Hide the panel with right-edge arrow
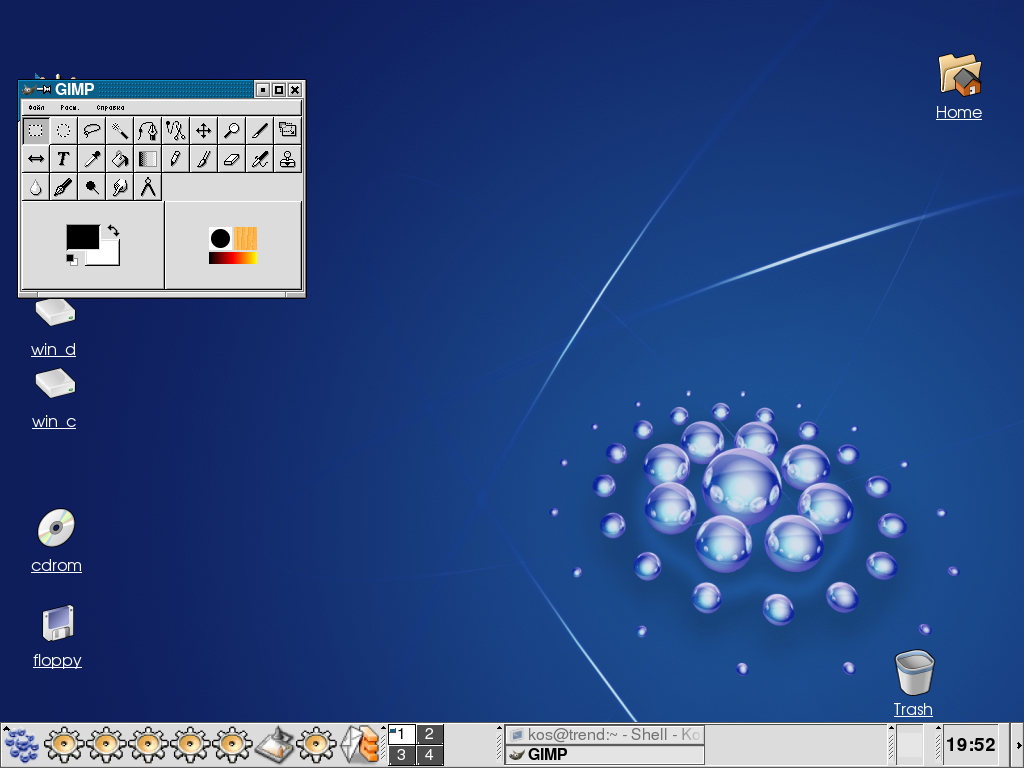 click(1019, 745)
